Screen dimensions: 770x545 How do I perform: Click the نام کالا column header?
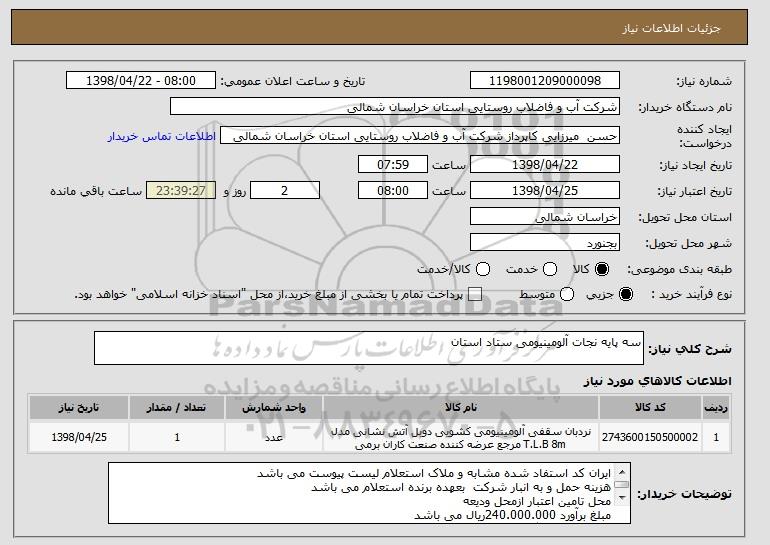point(461,408)
